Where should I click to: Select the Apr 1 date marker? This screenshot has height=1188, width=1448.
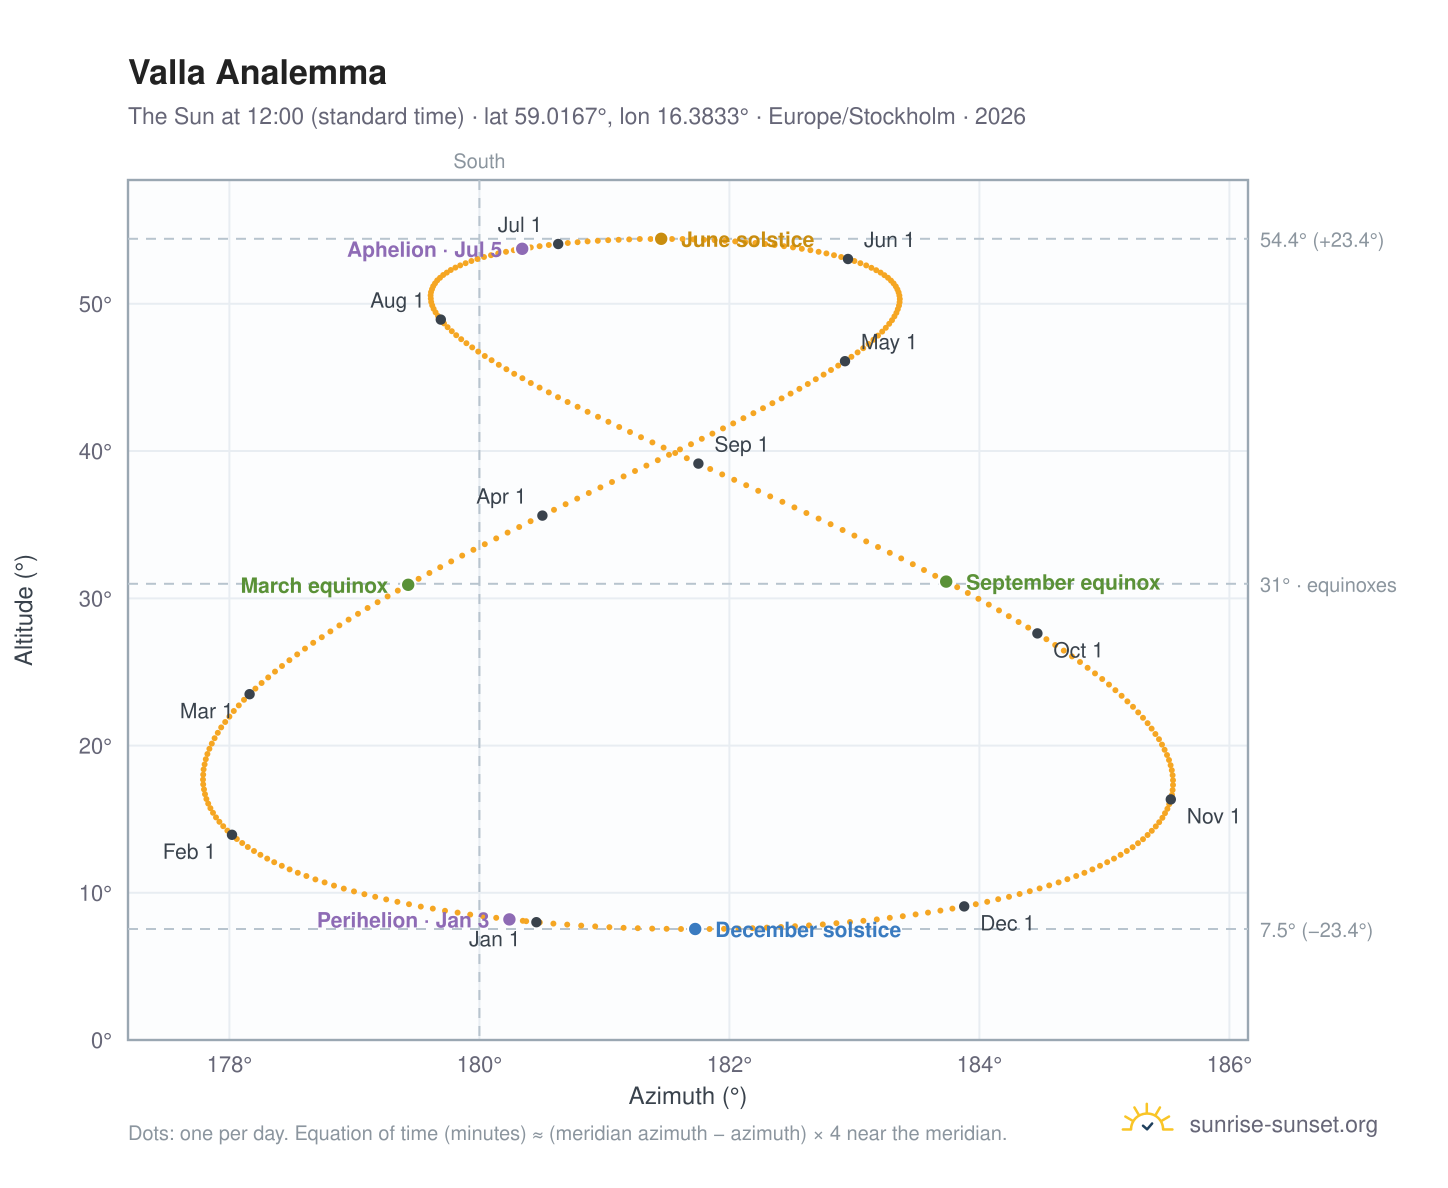click(x=542, y=516)
